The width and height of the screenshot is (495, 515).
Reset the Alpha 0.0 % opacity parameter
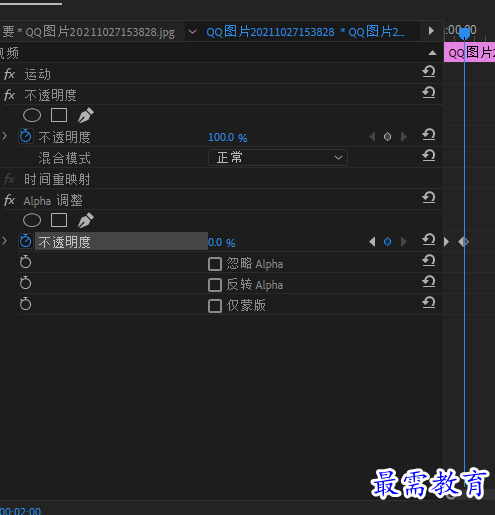click(x=429, y=239)
